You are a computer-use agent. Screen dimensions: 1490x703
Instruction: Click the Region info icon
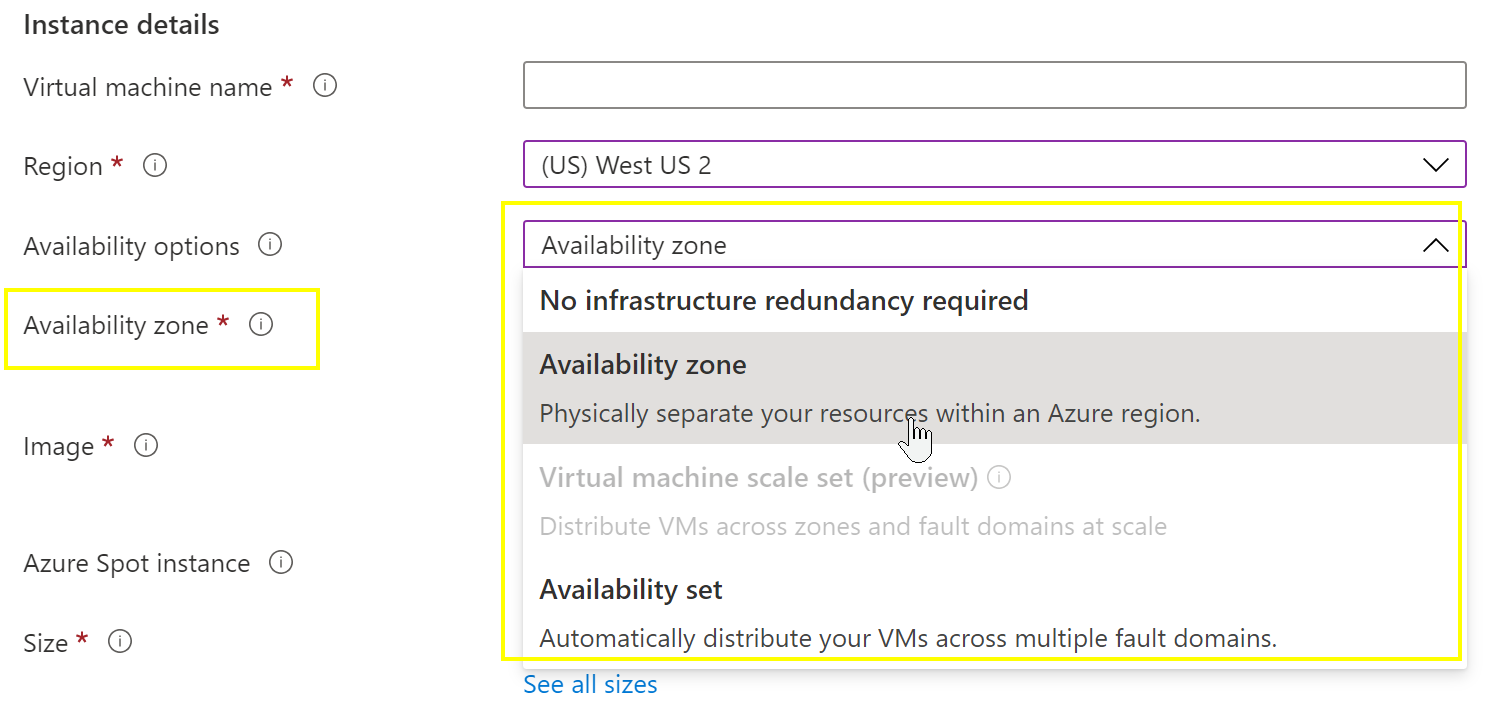(154, 165)
